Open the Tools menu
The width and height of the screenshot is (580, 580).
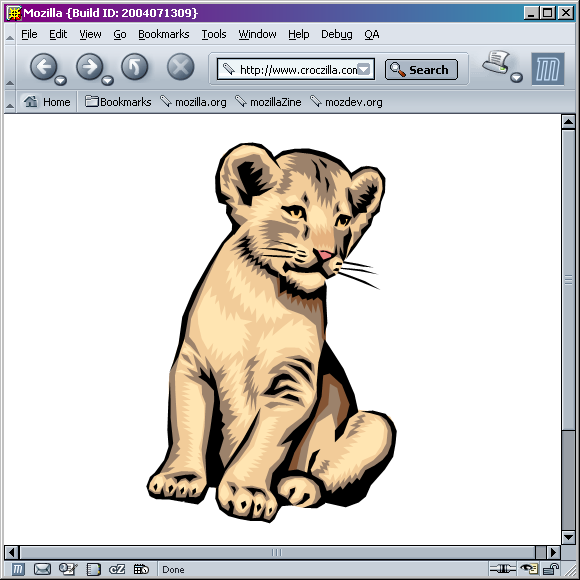tap(214, 34)
